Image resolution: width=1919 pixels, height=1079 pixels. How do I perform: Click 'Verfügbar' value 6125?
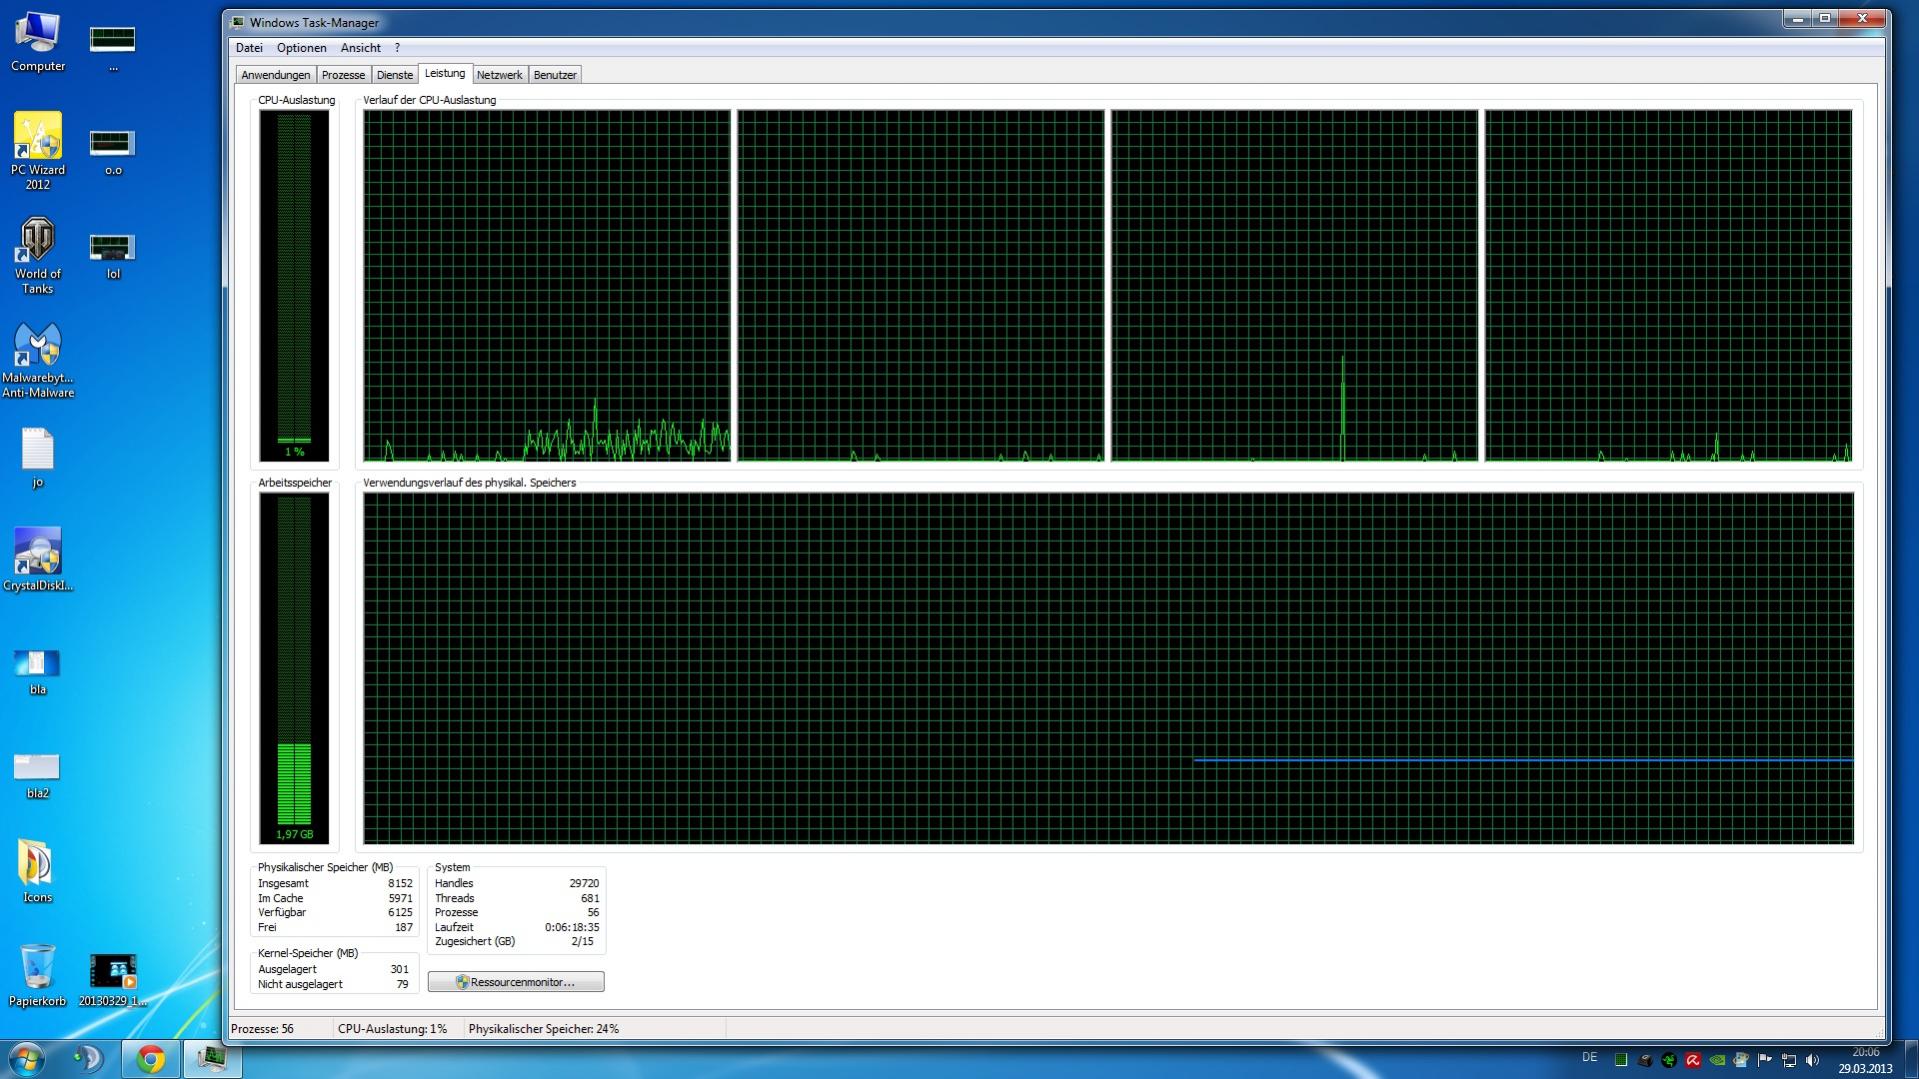(400, 913)
